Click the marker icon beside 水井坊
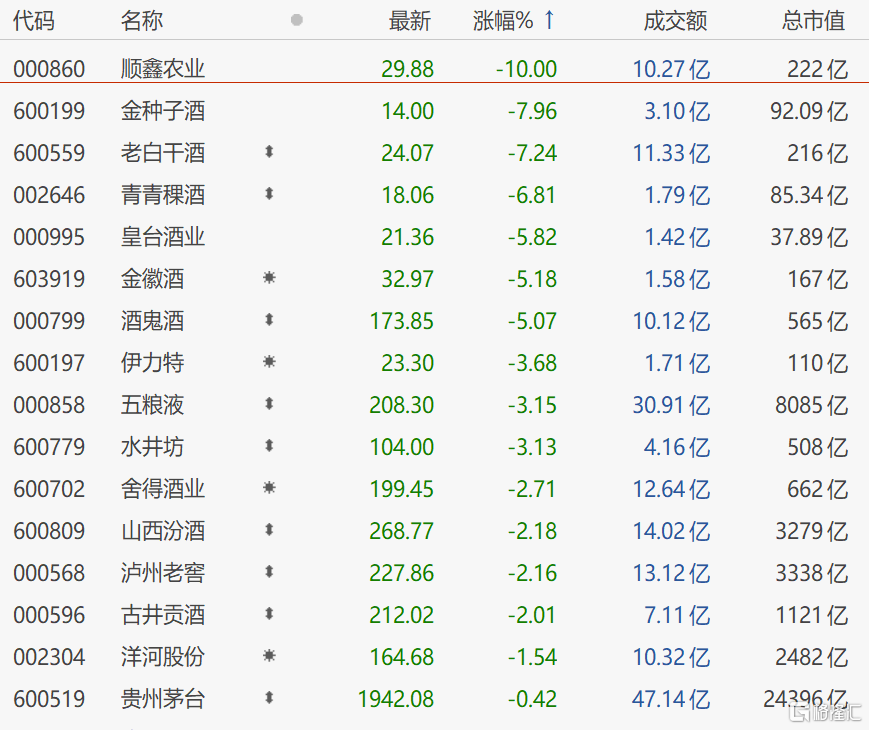Image resolution: width=869 pixels, height=730 pixels. tap(269, 446)
